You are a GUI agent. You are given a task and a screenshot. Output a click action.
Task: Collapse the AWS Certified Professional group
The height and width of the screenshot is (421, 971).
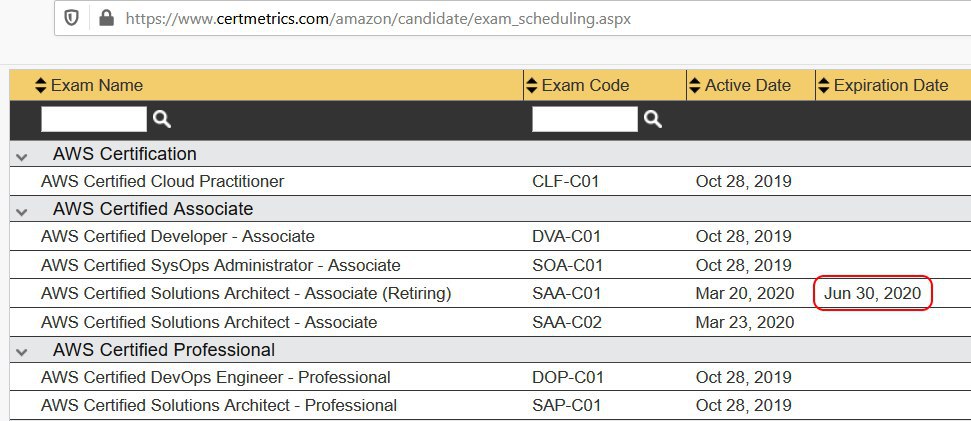click(x=22, y=352)
